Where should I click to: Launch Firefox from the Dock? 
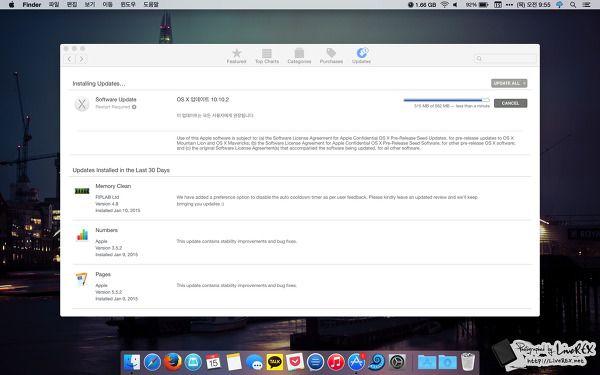[173, 362]
